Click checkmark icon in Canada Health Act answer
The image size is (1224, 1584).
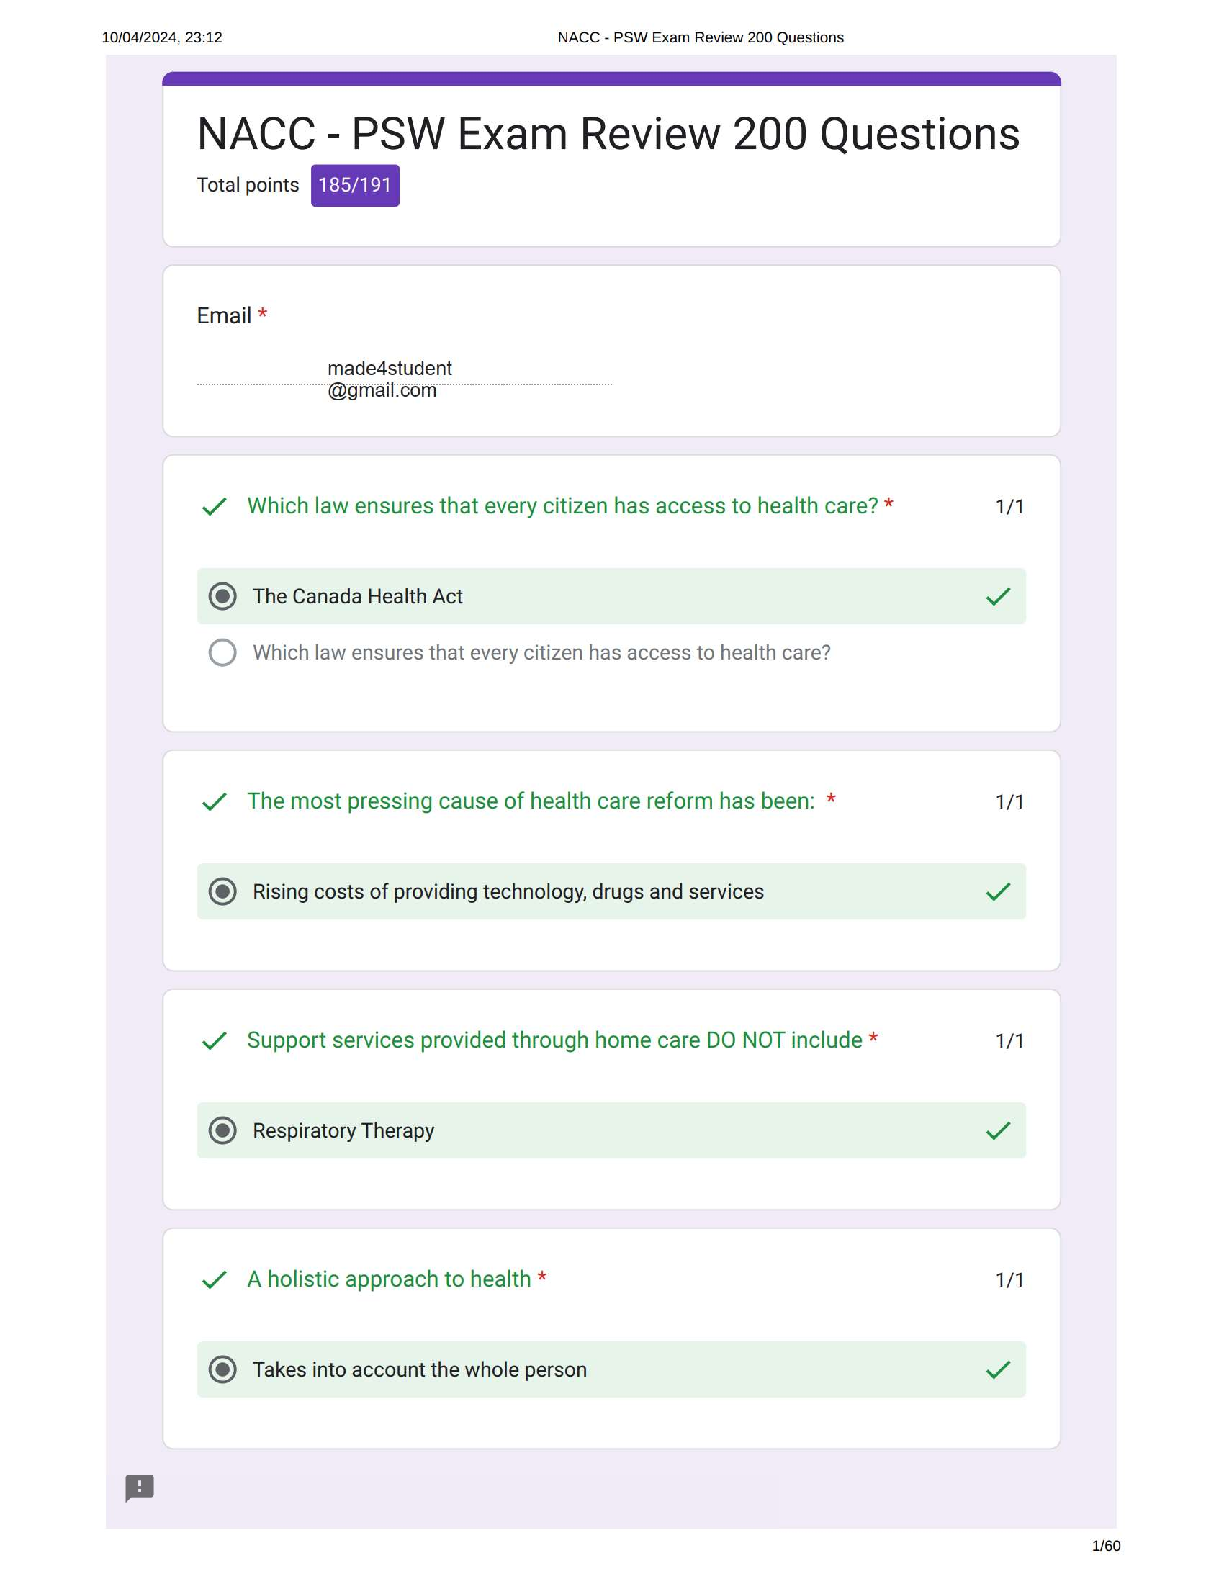pos(998,597)
